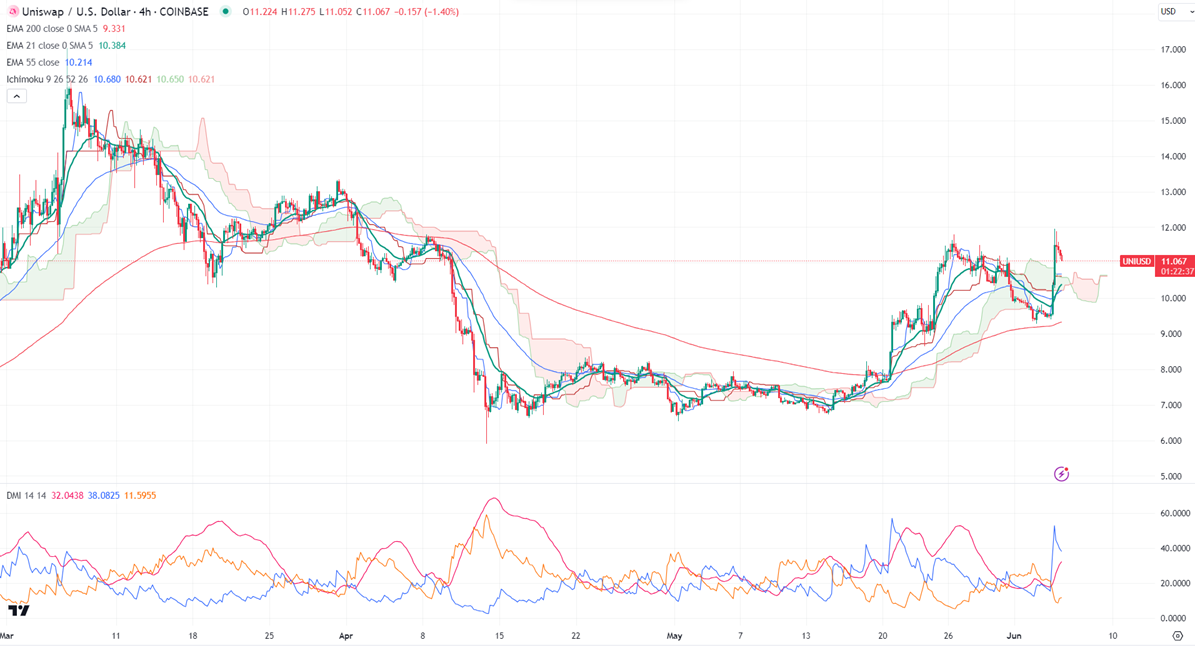Click EMA 200 value 9.331
The height and width of the screenshot is (648, 1195).
[x=114, y=28]
